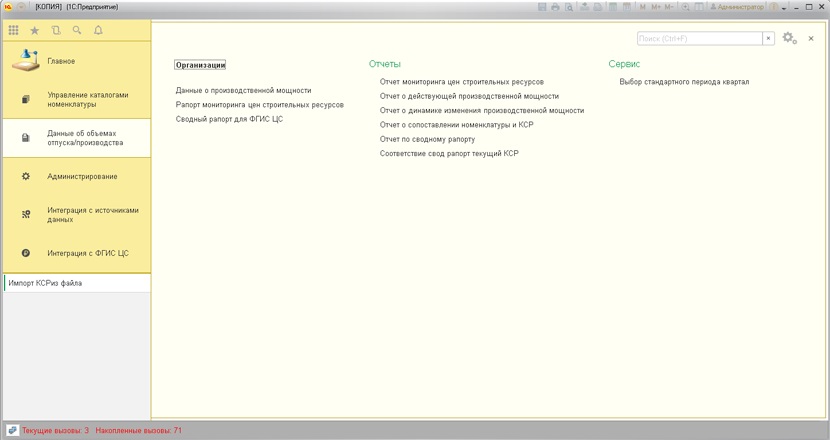
Task: Open the 1C main menu logo
Action: (8, 7)
